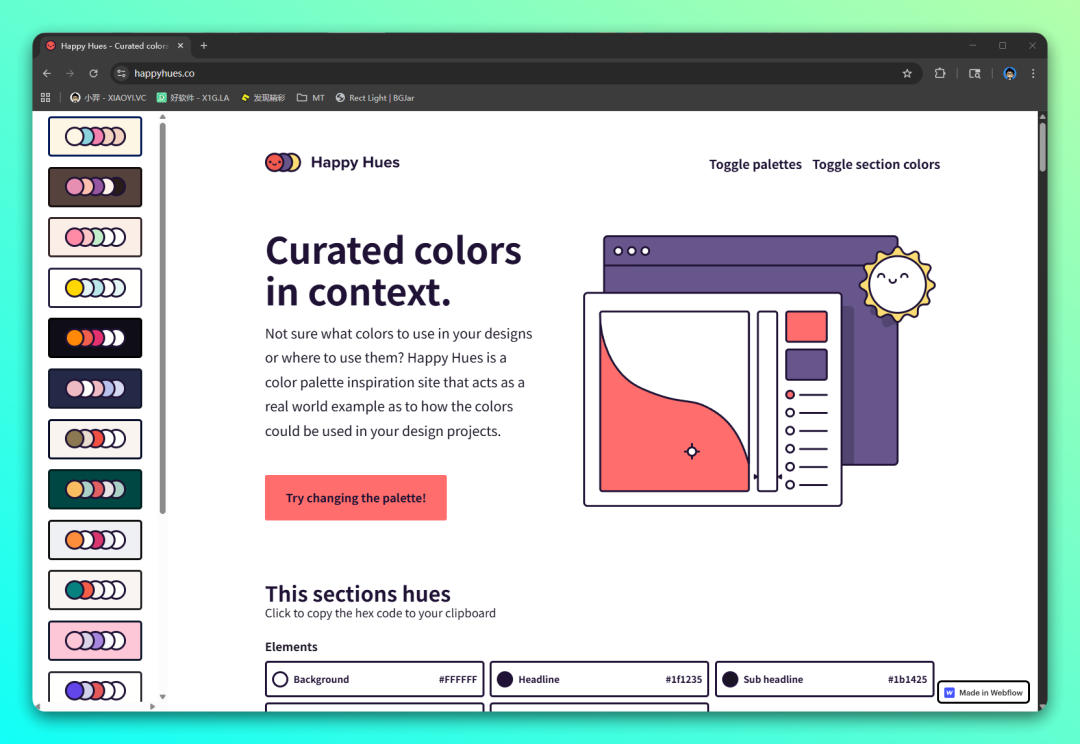1080x744 pixels.
Task: Maximize the browser window
Action: 1002,45
